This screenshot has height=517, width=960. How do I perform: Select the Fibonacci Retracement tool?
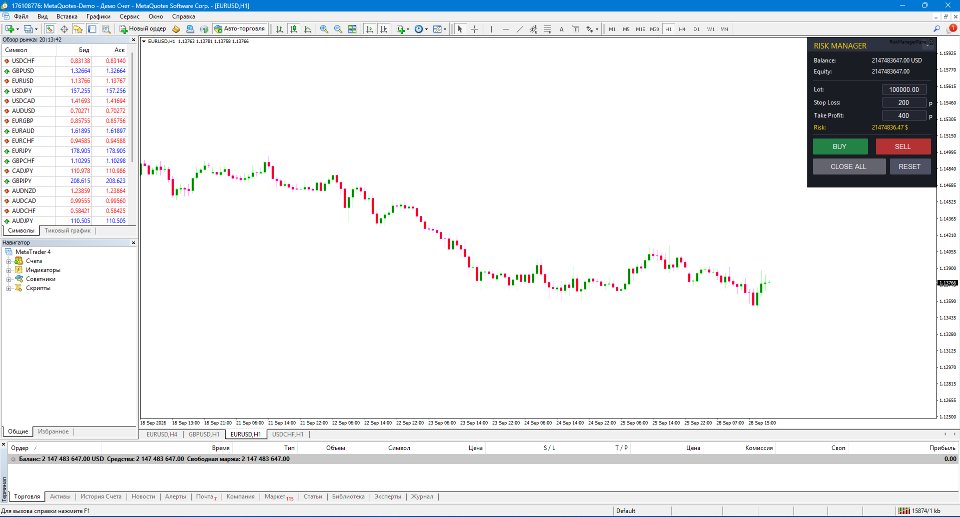pos(547,29)
